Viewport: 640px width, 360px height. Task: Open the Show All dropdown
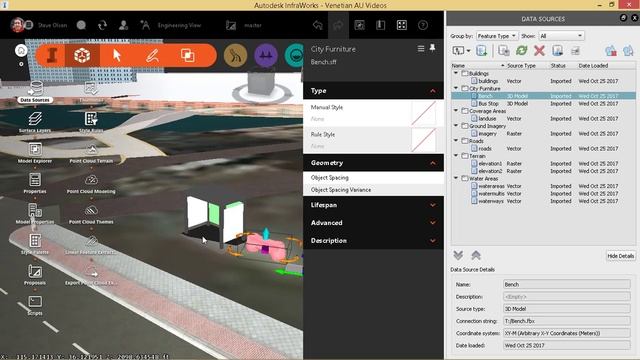[x=561, y=36]
